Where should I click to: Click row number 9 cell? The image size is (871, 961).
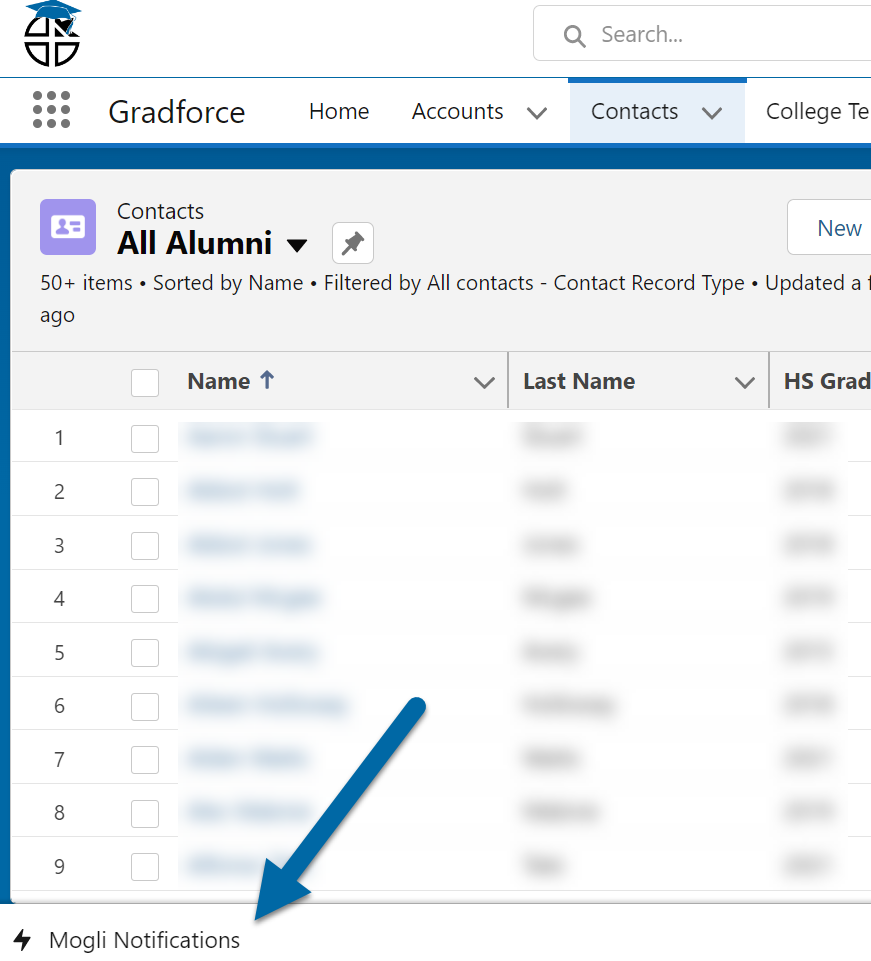point(59,866)
